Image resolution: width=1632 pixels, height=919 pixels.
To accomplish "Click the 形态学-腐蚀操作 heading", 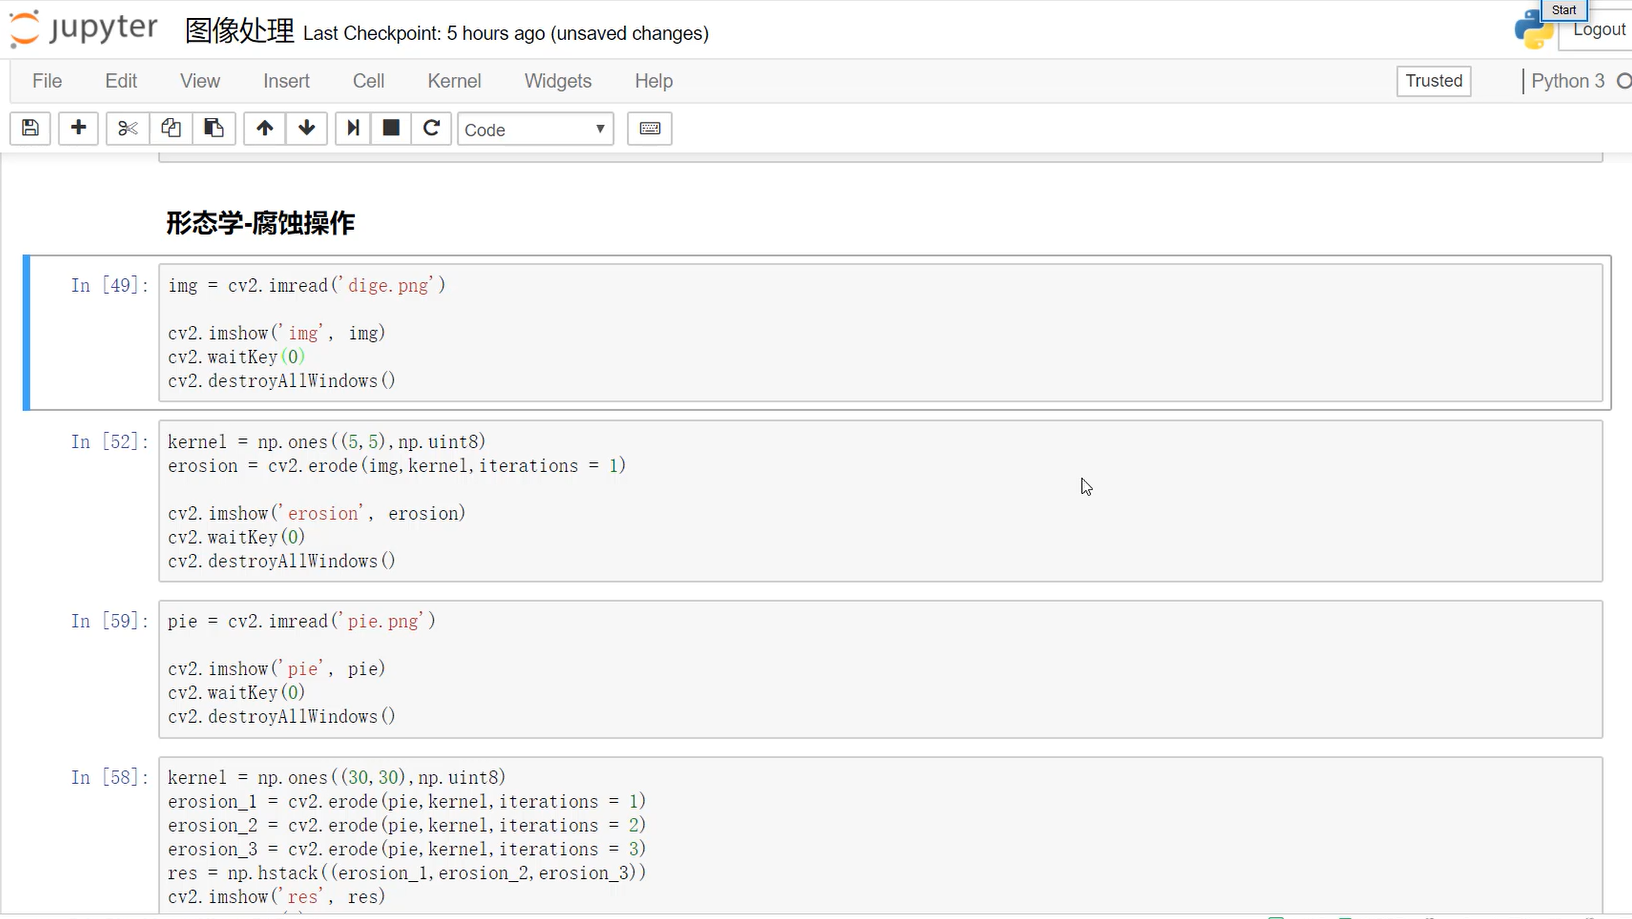I will [x=260, y=223].
